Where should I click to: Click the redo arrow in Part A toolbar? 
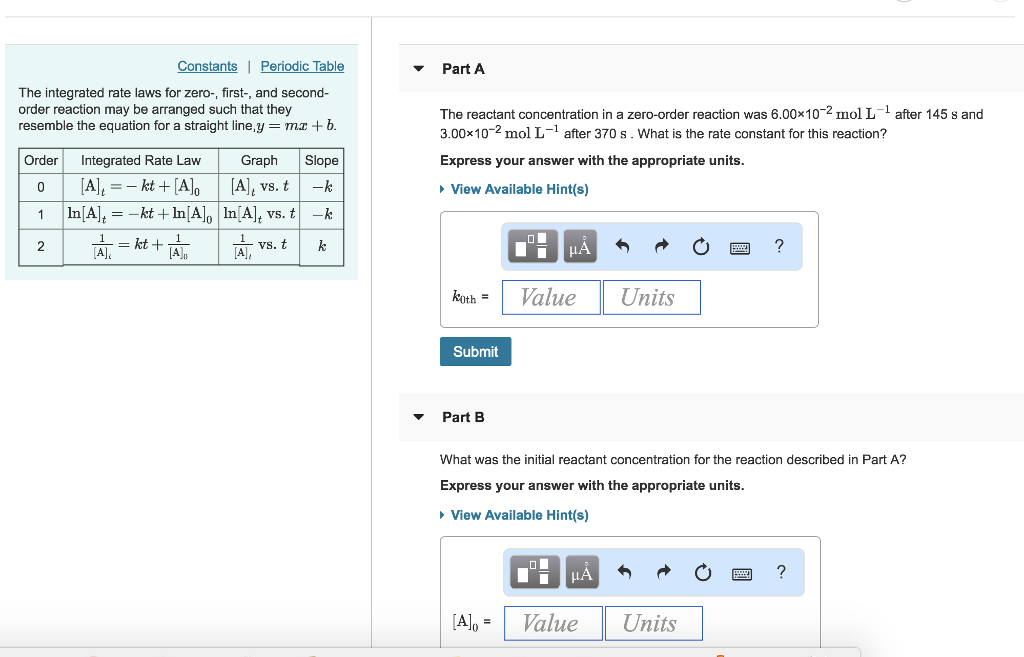coord(661,246)
